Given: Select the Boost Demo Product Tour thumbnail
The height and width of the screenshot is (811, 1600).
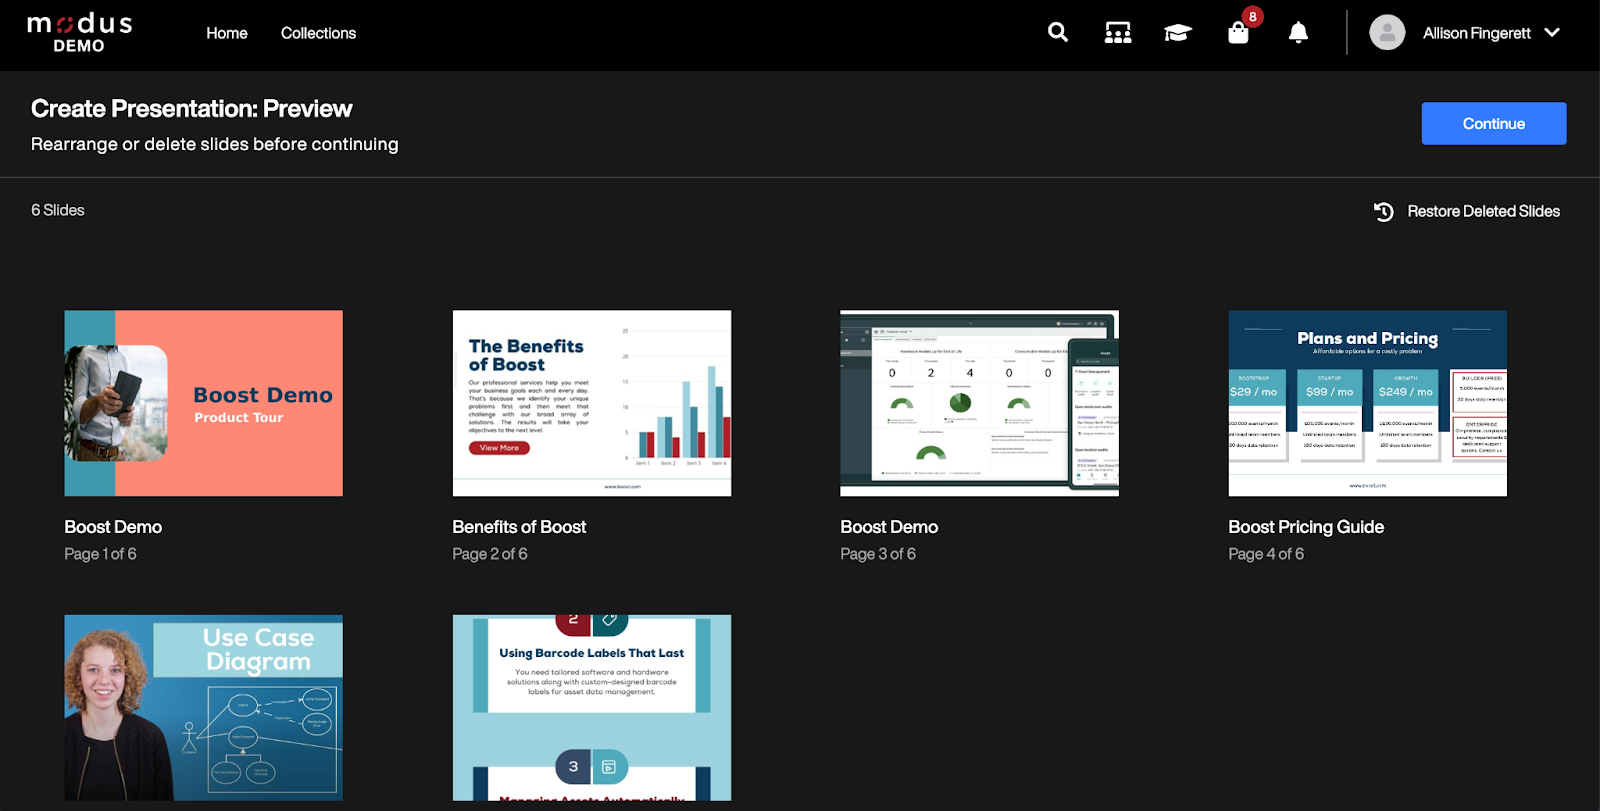Looking at the screenshot, I should click(204, 403).
